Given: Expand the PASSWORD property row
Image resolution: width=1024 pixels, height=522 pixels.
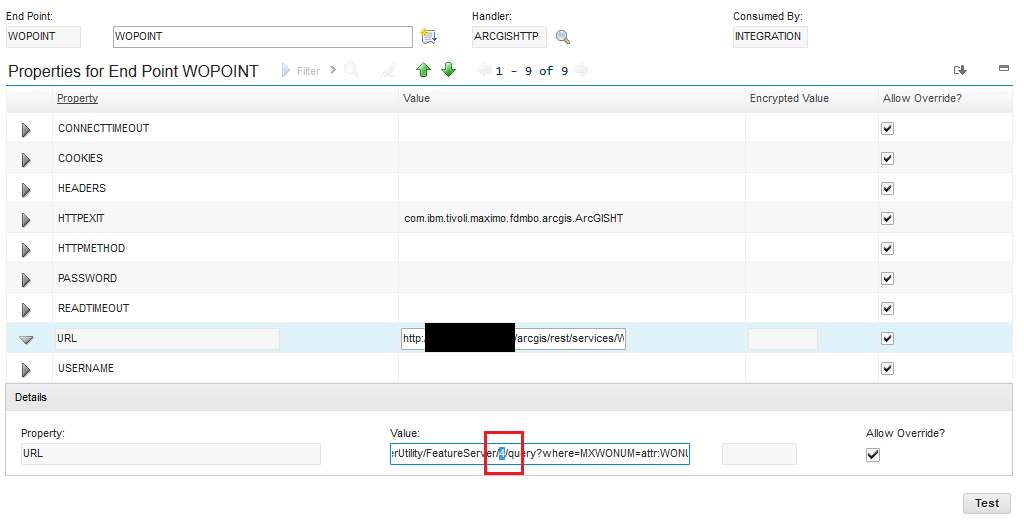Looking at the screenshot, I should (26, 280).
